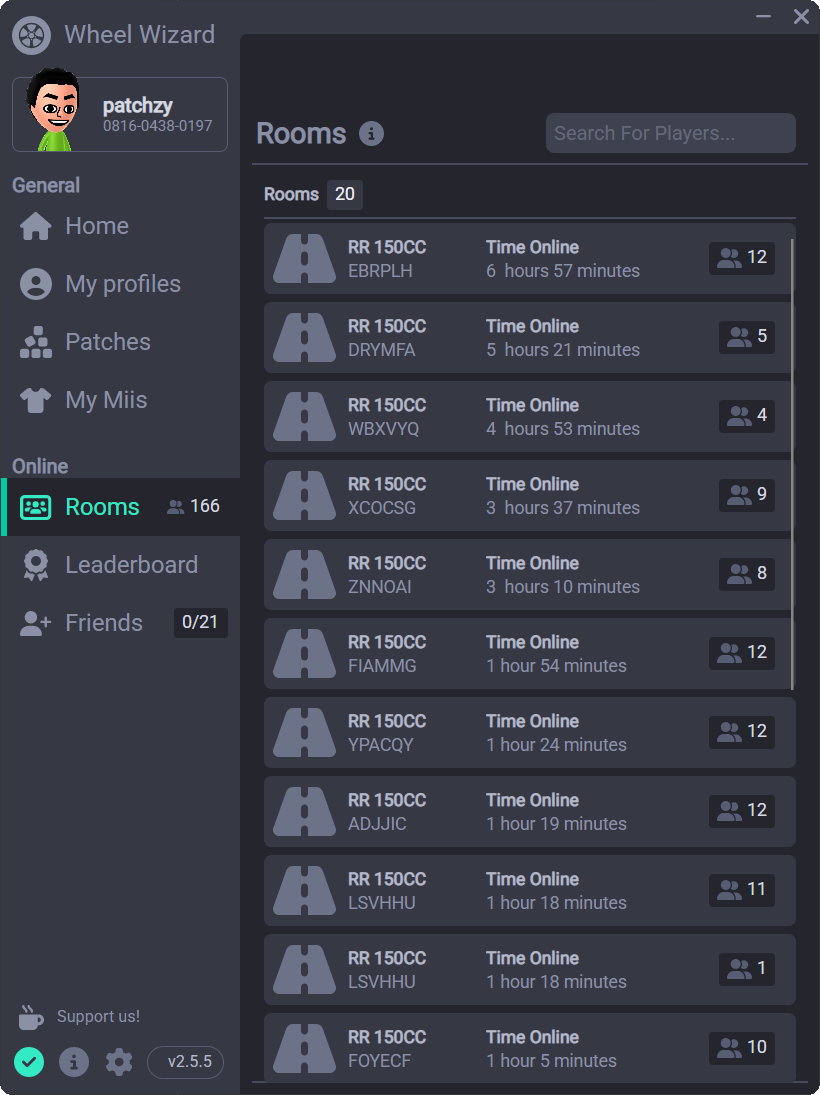Click the 9 players badge of XCOCSG
This screenshot has height=1095, width=820.
(x=747, y=494)
